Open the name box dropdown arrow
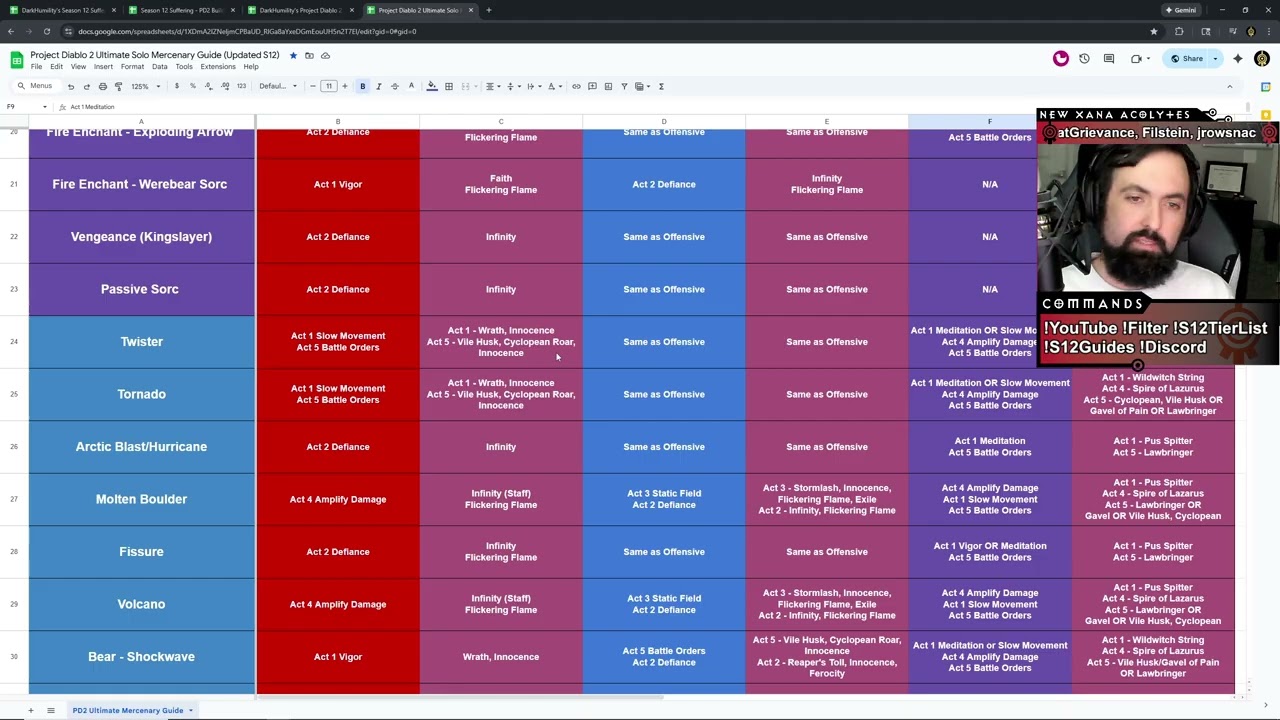 (45, 107)
